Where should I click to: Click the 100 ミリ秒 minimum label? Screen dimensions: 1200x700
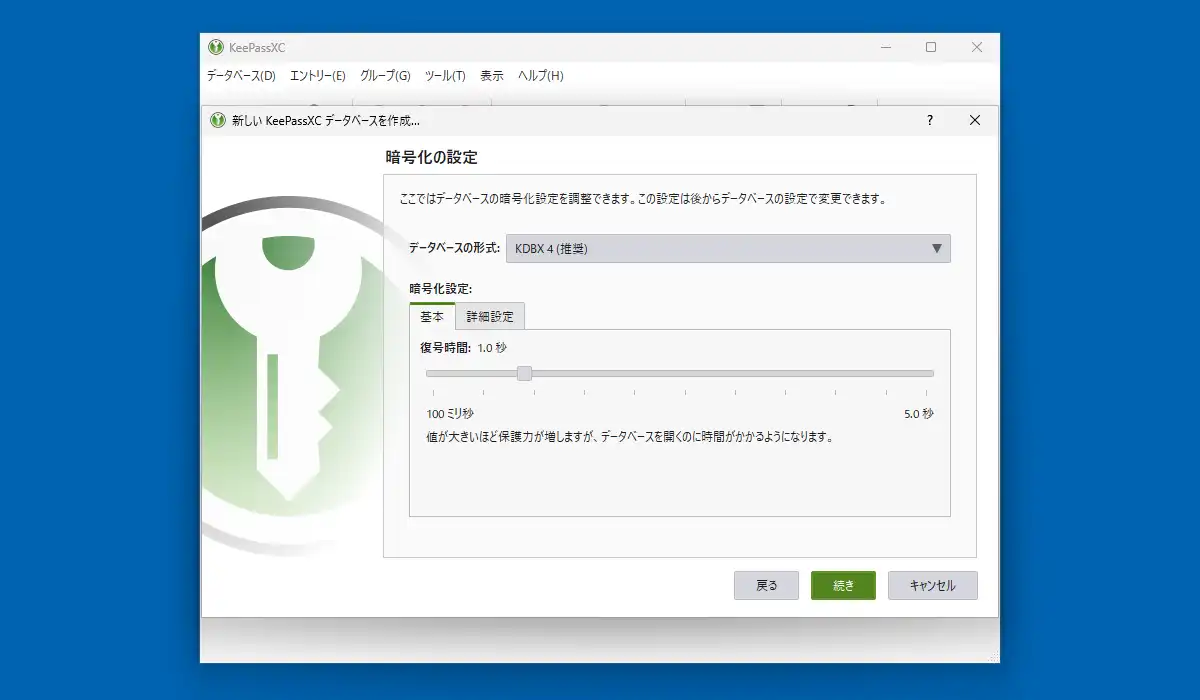pyautogui.click(x=450, y=414)
